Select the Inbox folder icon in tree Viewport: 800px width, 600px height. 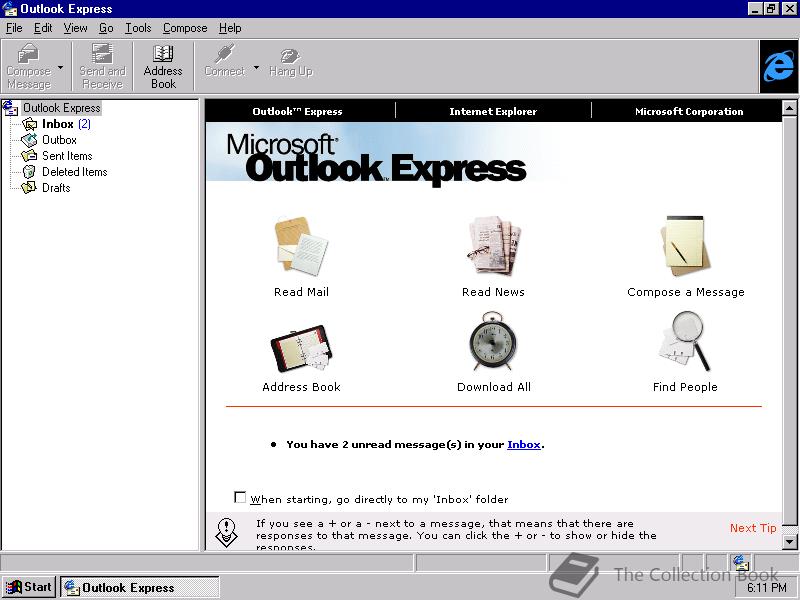click(x=30, y=124)
